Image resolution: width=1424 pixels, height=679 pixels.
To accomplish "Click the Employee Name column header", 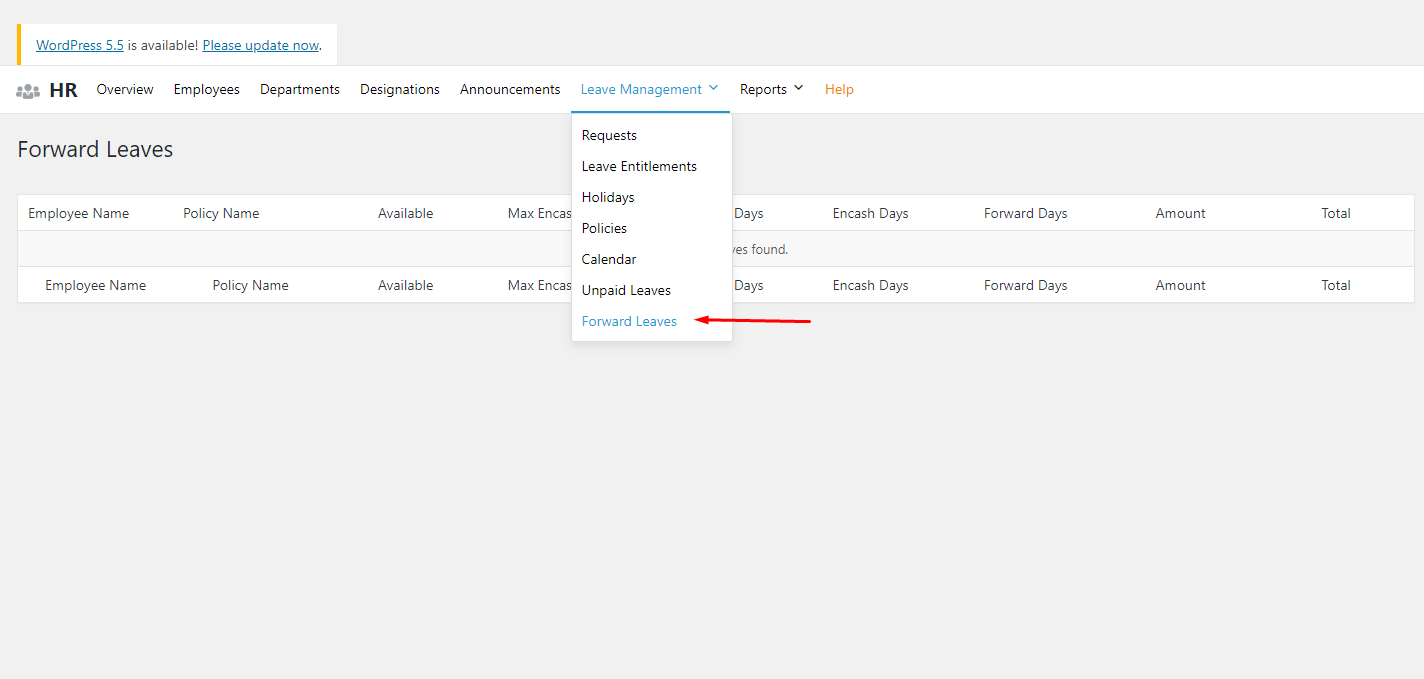I will [79, 213].
